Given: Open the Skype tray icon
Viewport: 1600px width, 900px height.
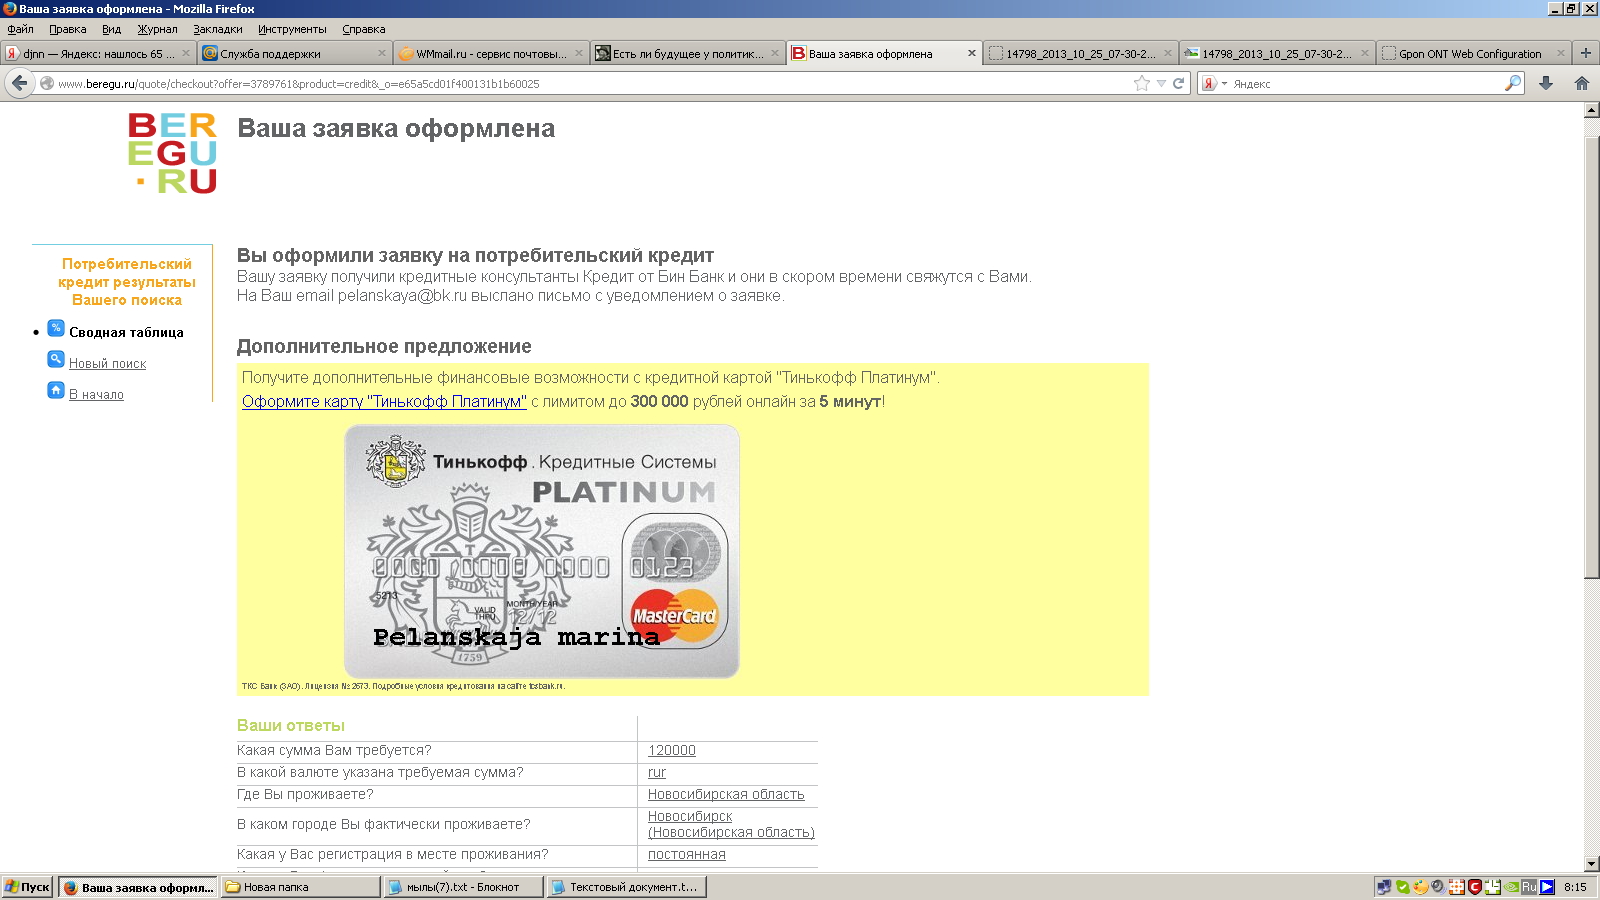Looking at the screenshot, I should coord(1403,887).
